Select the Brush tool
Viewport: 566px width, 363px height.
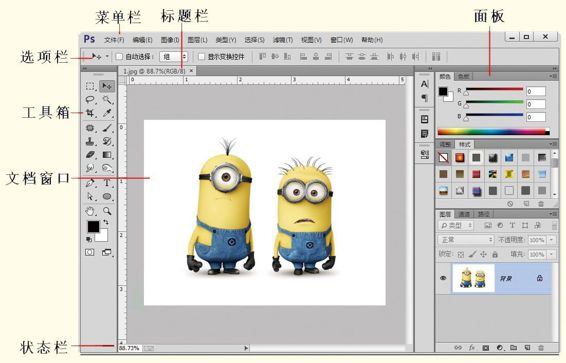coord(107,128)
